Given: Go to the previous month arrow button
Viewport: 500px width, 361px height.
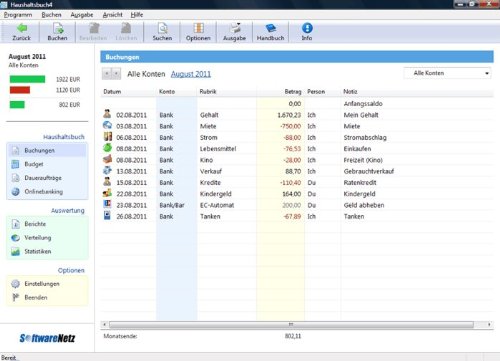Looking at the screenshot, I should 107,73.
